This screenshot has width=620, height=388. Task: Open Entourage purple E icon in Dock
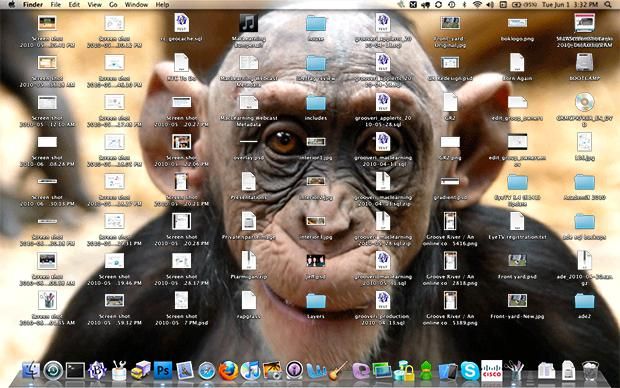point(360,371)
